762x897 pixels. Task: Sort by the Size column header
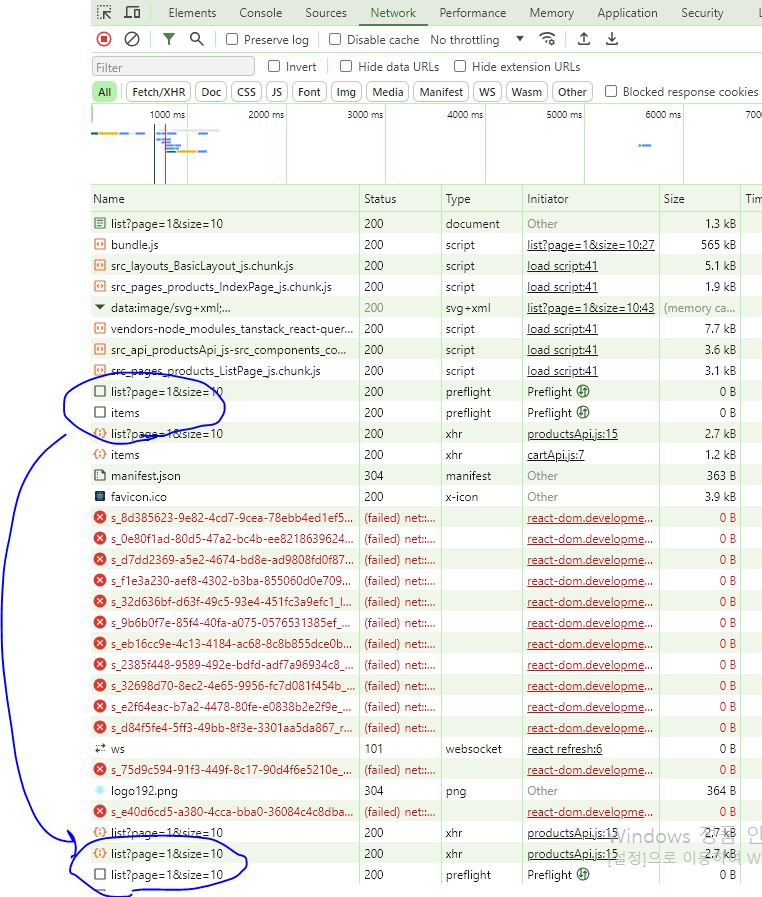click(700, 199)
